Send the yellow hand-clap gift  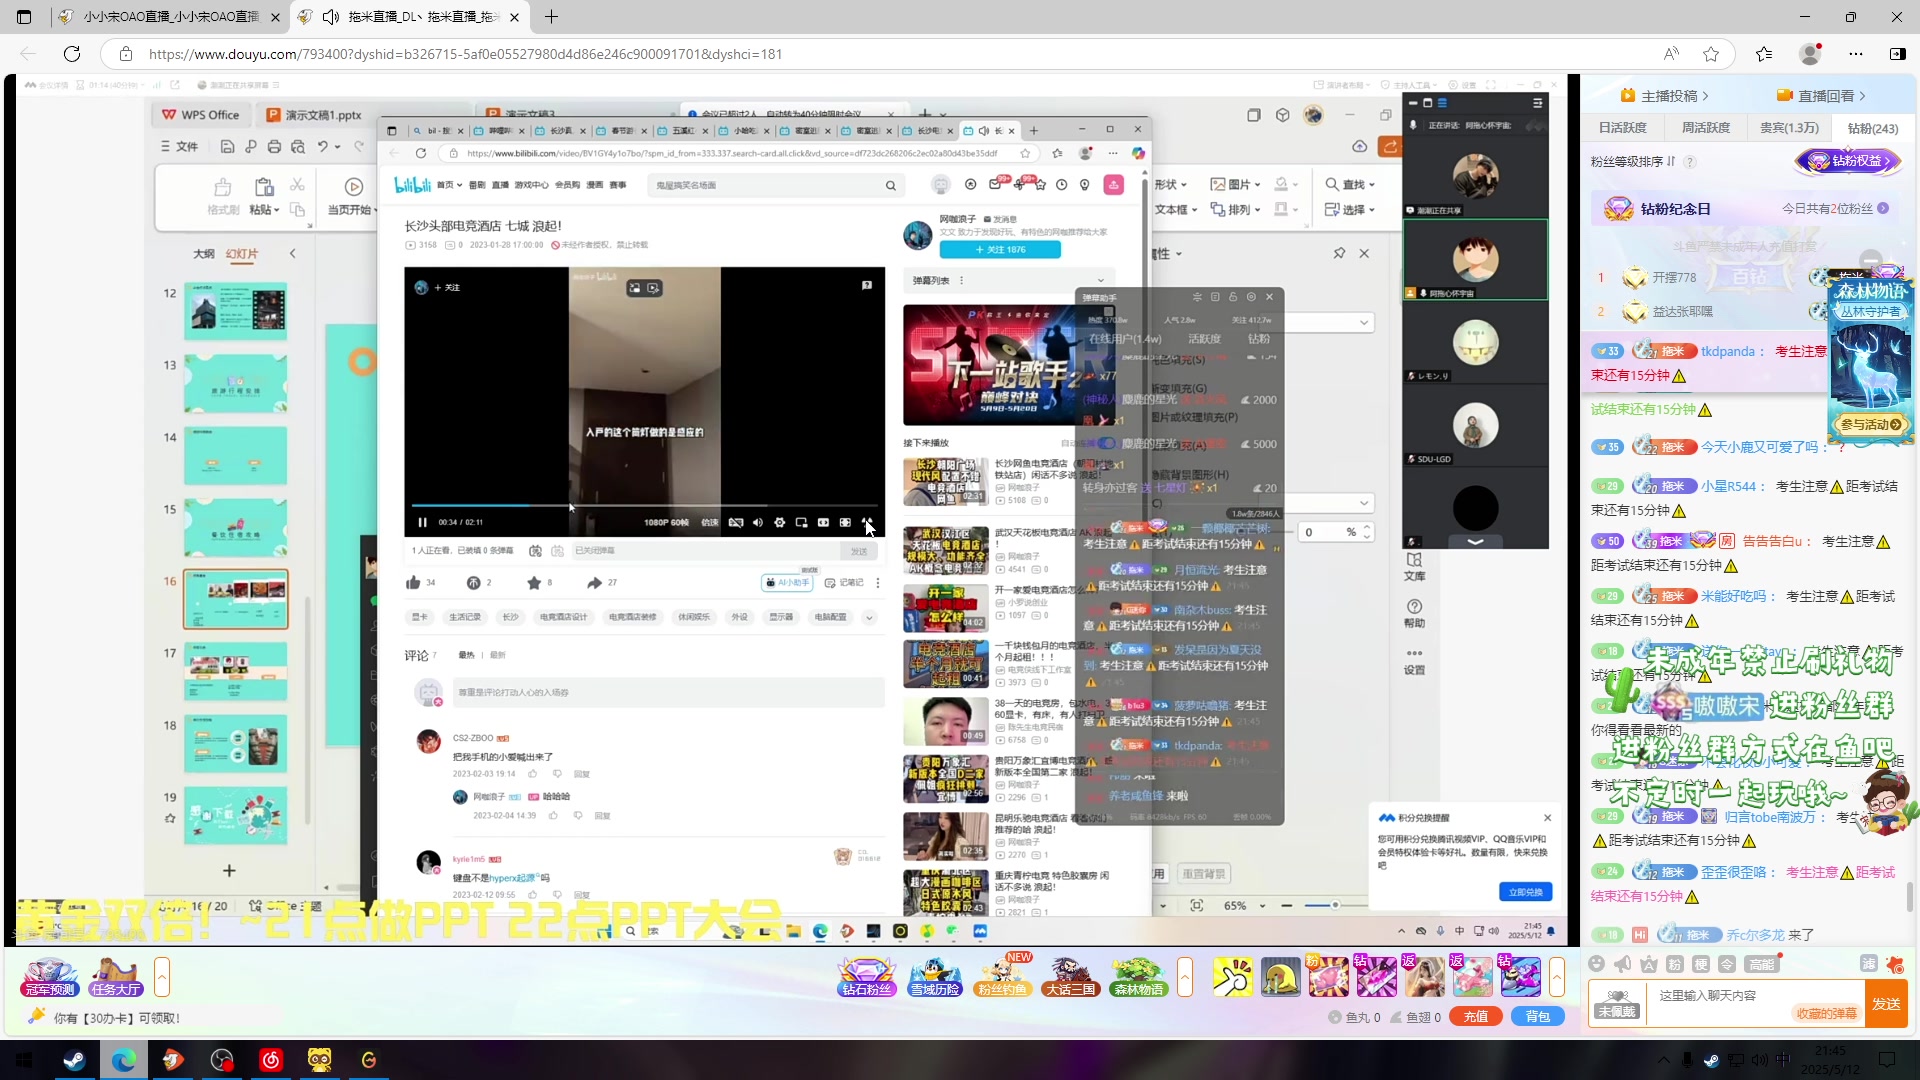(1232, 977)
